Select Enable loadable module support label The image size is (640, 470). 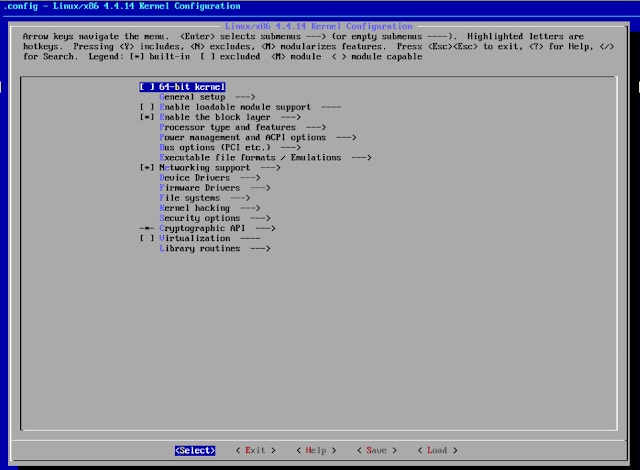[235, 107]
